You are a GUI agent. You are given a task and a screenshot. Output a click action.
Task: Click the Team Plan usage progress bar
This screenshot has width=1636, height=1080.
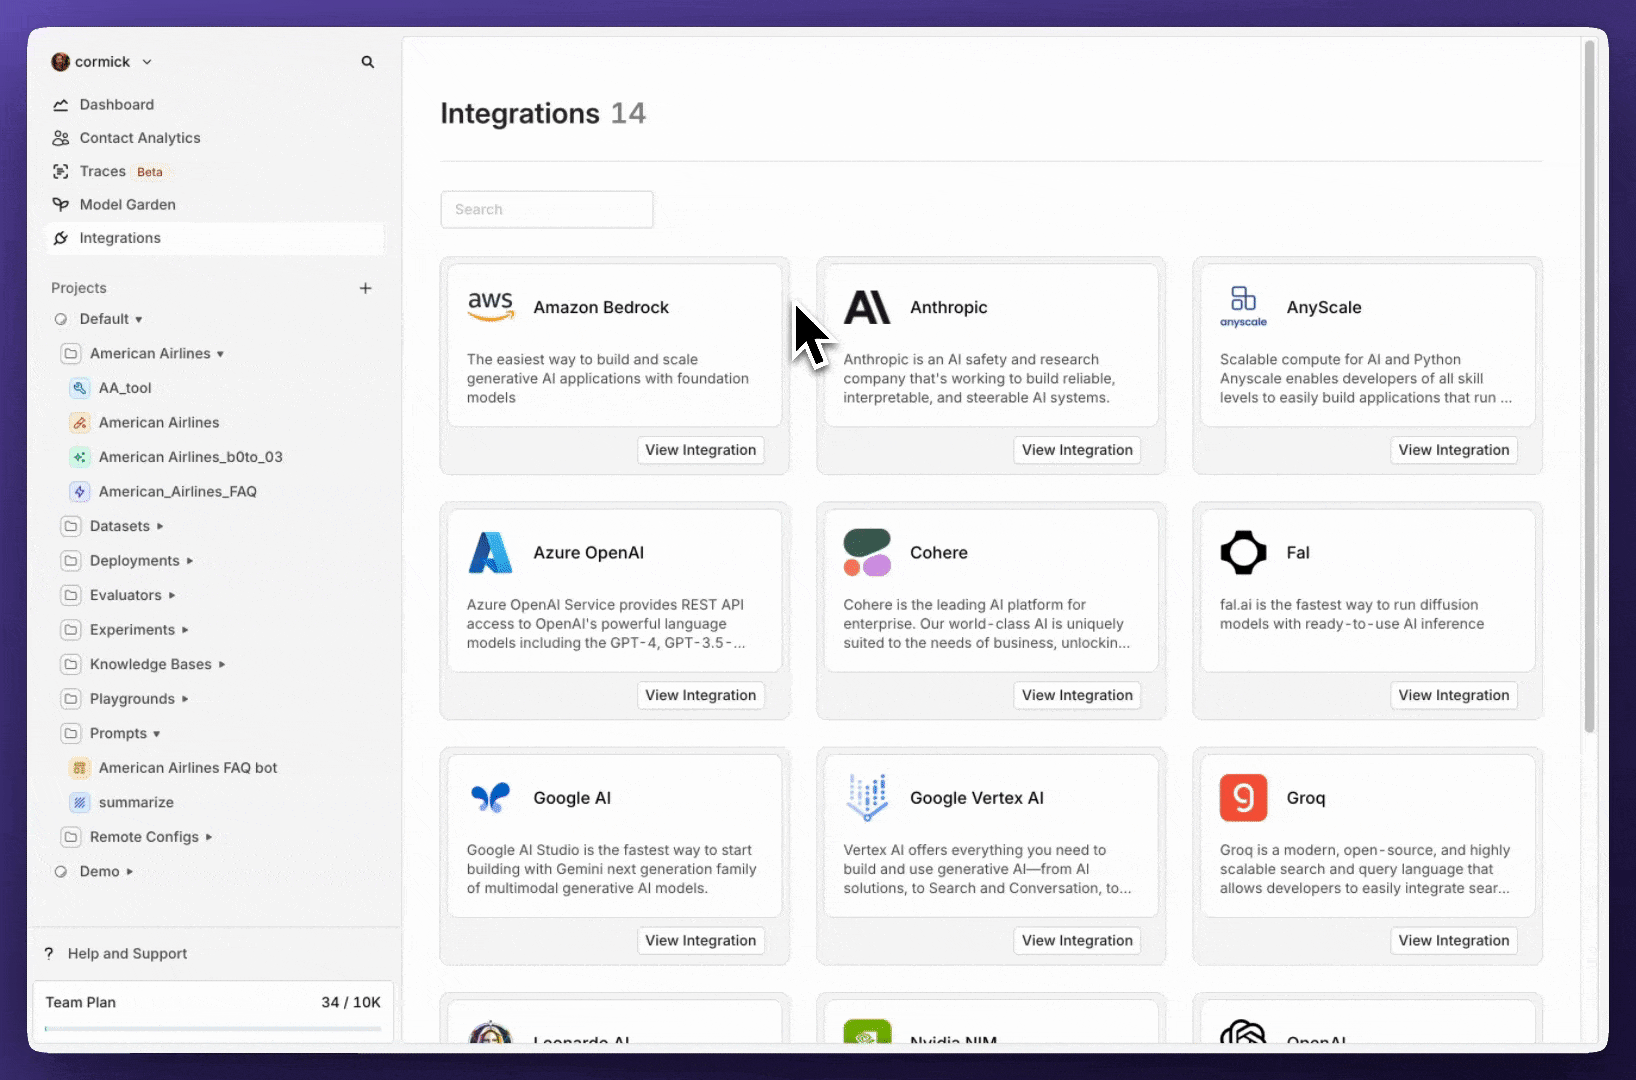tap(213, 1028)
